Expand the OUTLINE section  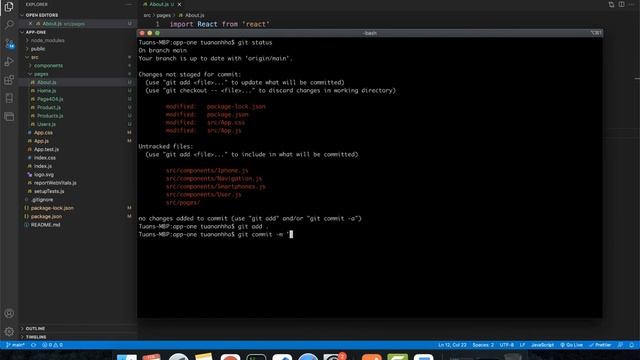click(x=35, y=329)
